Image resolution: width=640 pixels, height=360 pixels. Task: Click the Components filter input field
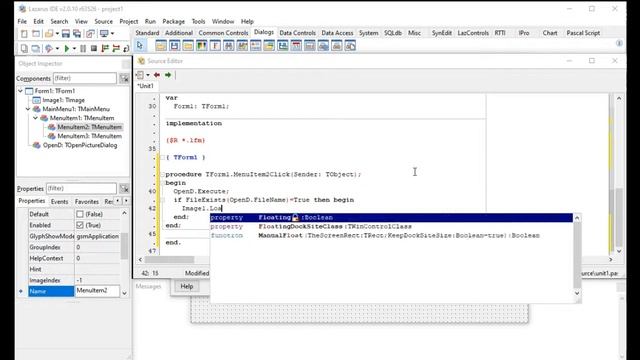[85, 78]
